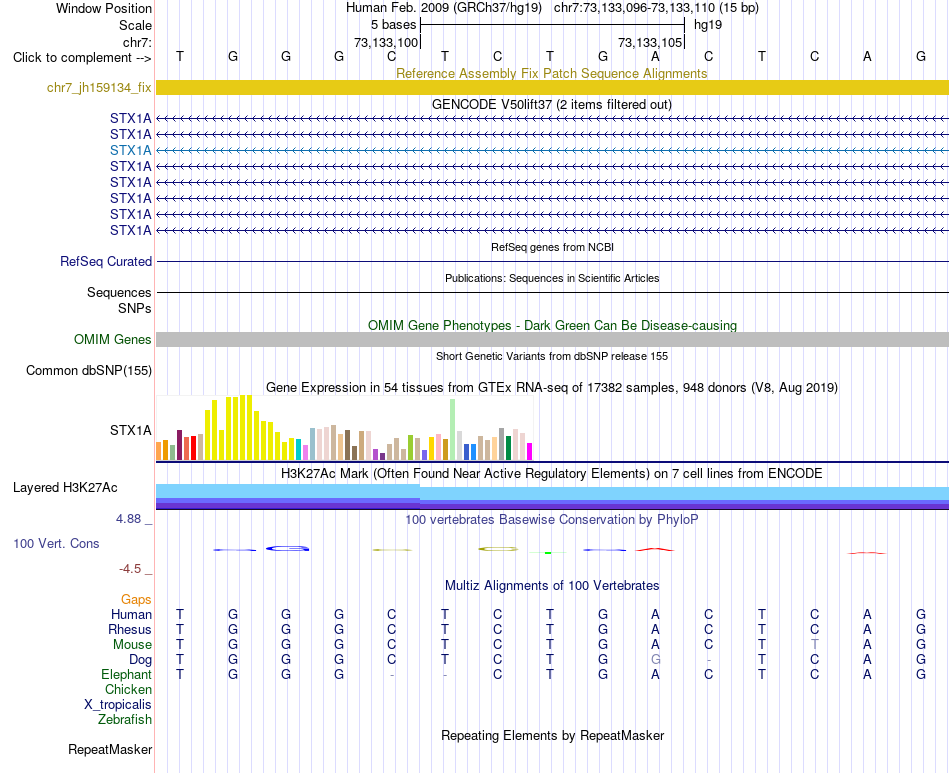
Task: Click the gray OMIM Genes bar
Action: [552, 339]
